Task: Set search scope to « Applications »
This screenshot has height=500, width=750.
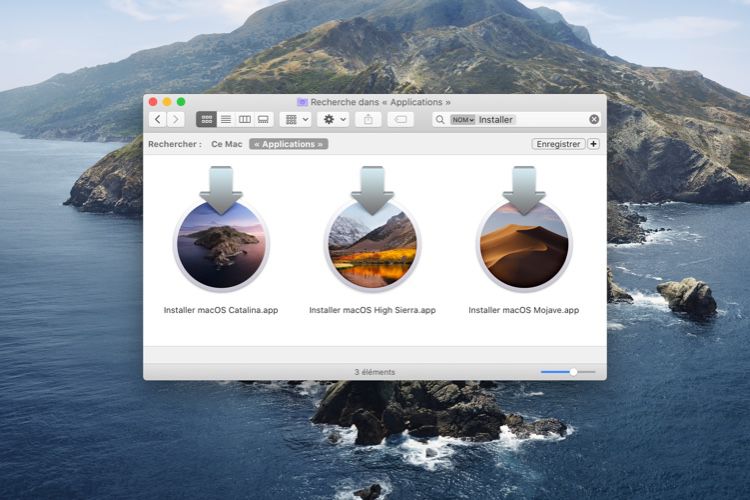Action: click(x=288, y=144)
